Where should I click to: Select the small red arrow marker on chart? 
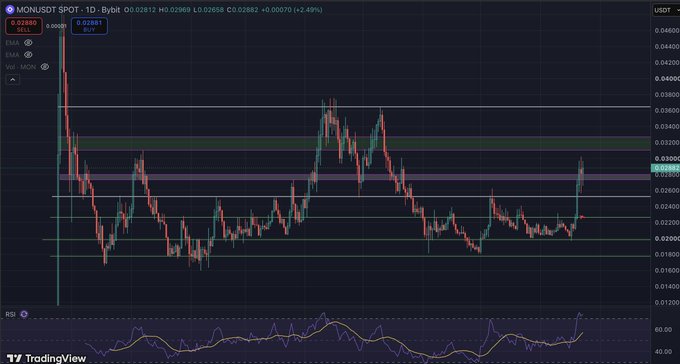[583, 216]
